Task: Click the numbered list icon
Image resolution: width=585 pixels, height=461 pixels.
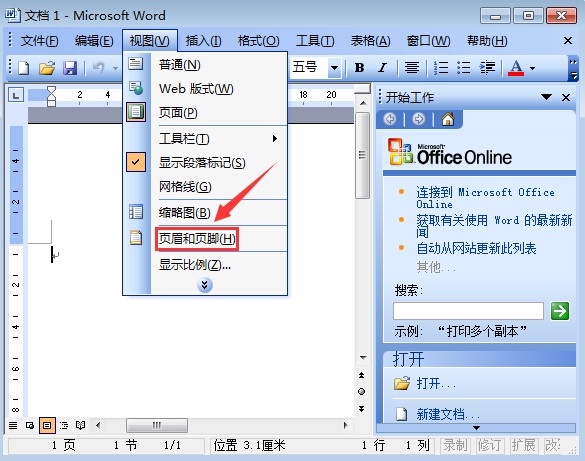Action: [x=441, y=68]
